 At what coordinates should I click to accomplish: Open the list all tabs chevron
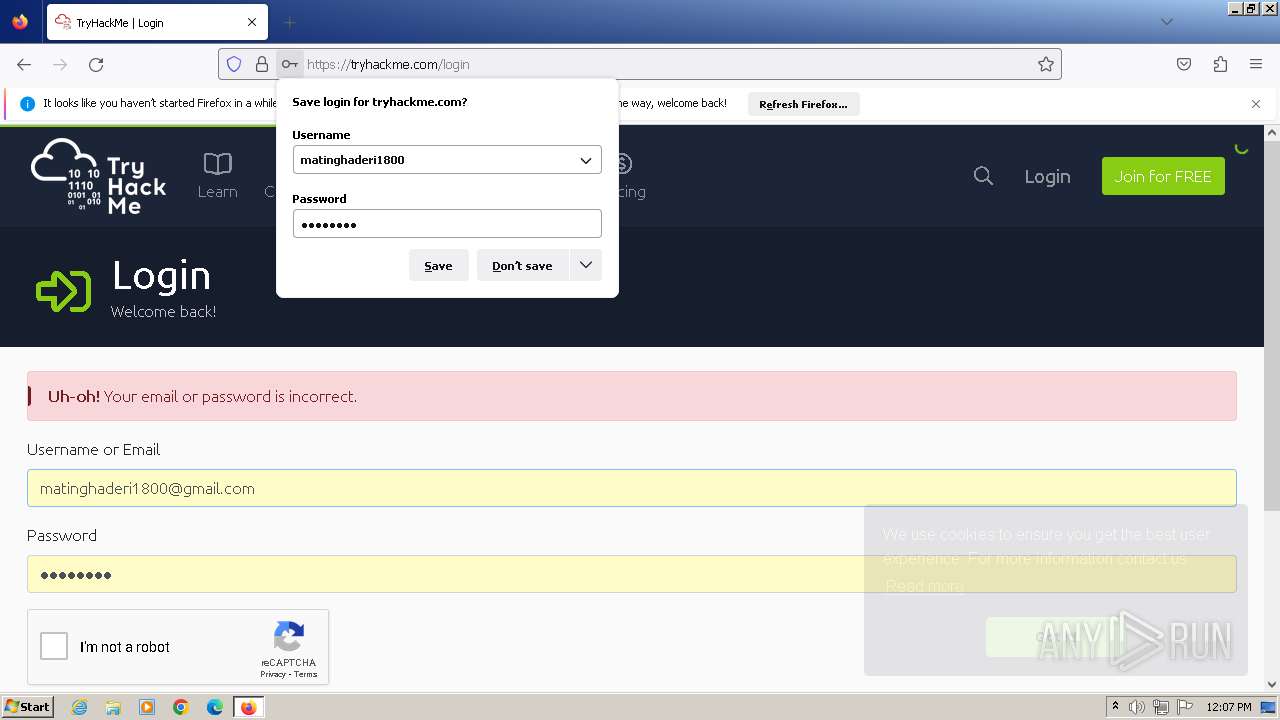click(1166, 22)
